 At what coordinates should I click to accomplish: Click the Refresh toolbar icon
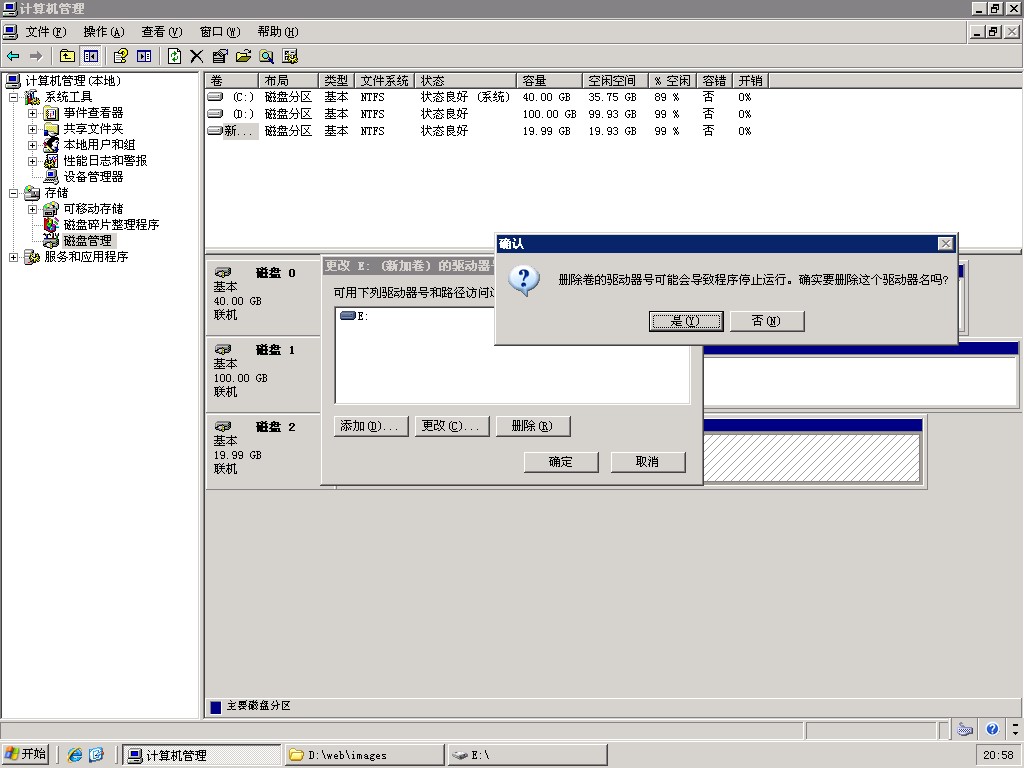pyautogui.click(x=175, y=56)
